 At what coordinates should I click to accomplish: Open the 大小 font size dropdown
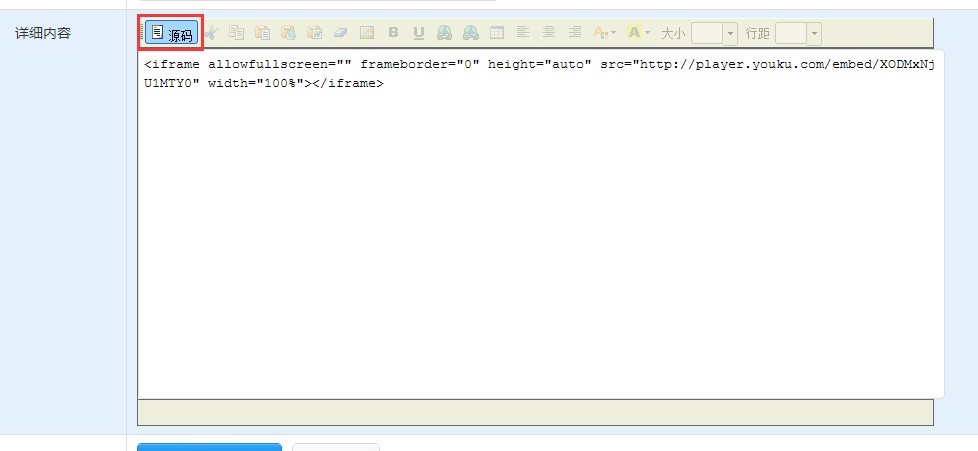coord(714,33)
